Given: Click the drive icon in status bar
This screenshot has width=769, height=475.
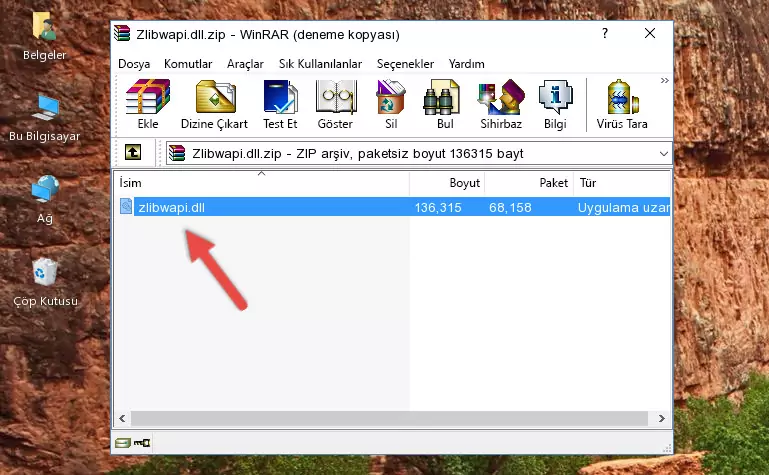Looking at the screenshot, I should coord(123,443).
